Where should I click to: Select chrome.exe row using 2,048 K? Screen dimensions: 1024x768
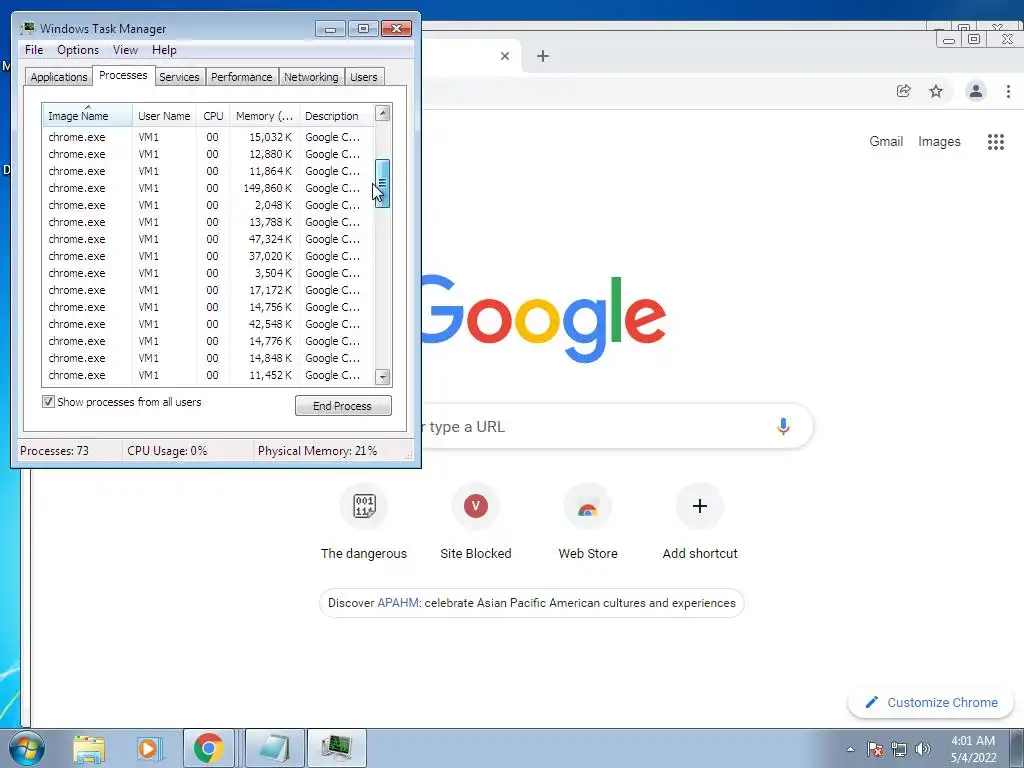(208, 205)
